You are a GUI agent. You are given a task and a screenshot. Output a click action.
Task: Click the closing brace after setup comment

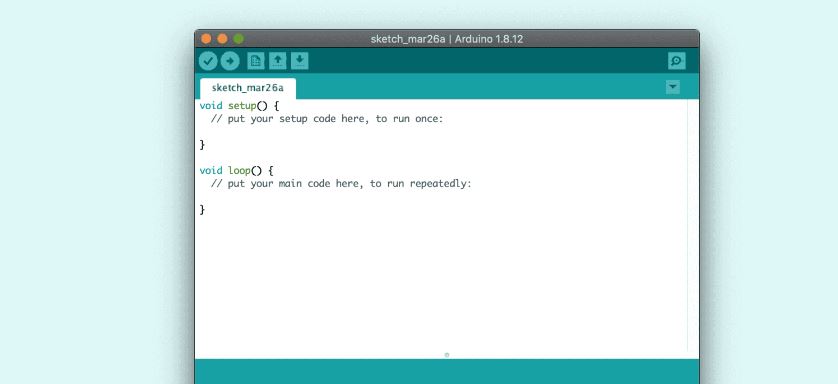(x=202, y=145)
